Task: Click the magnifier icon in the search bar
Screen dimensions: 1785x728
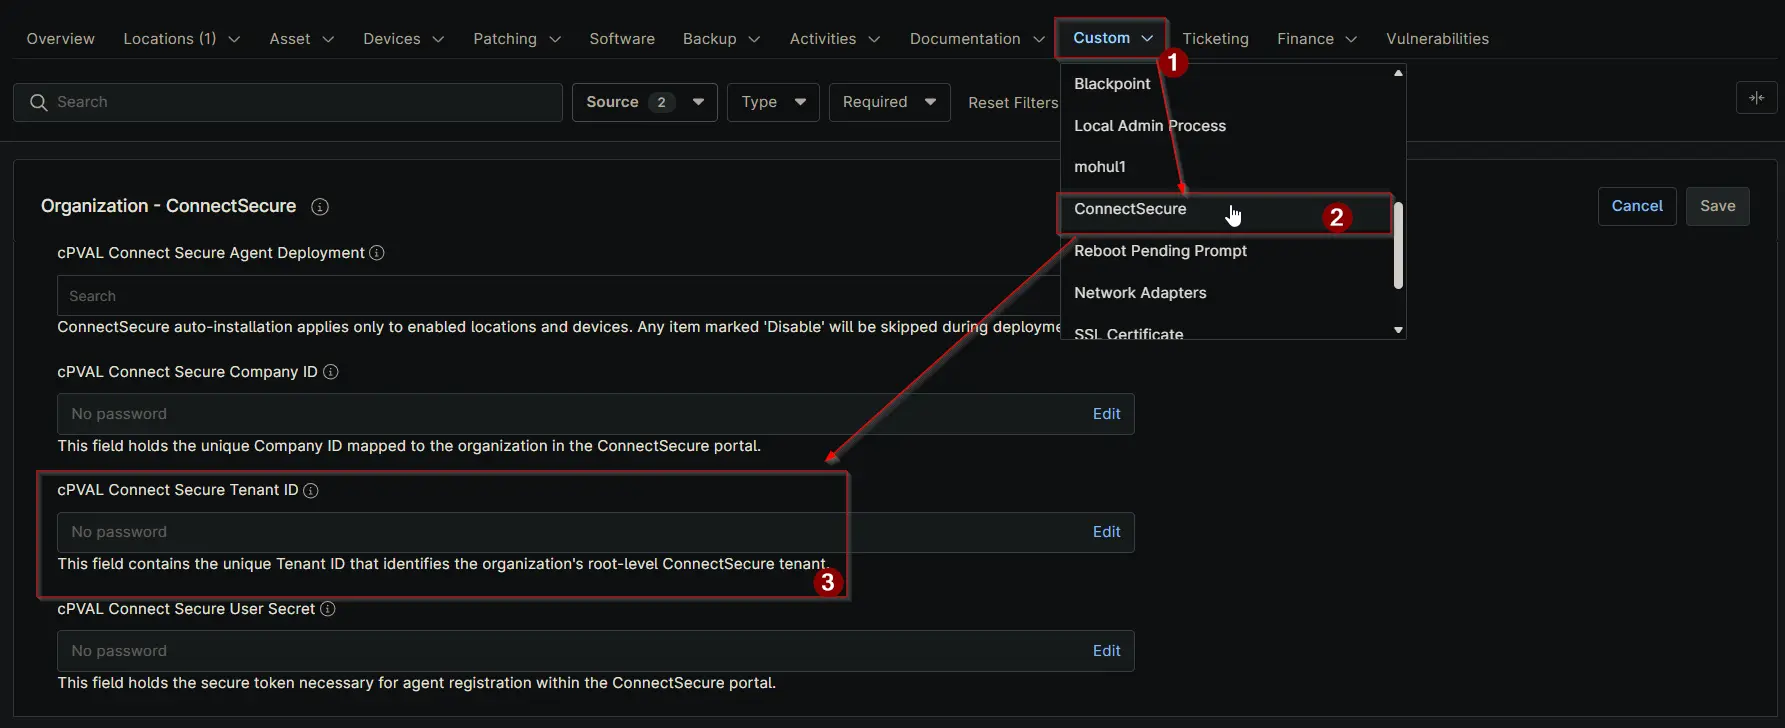Action: (x=39, y=103)
